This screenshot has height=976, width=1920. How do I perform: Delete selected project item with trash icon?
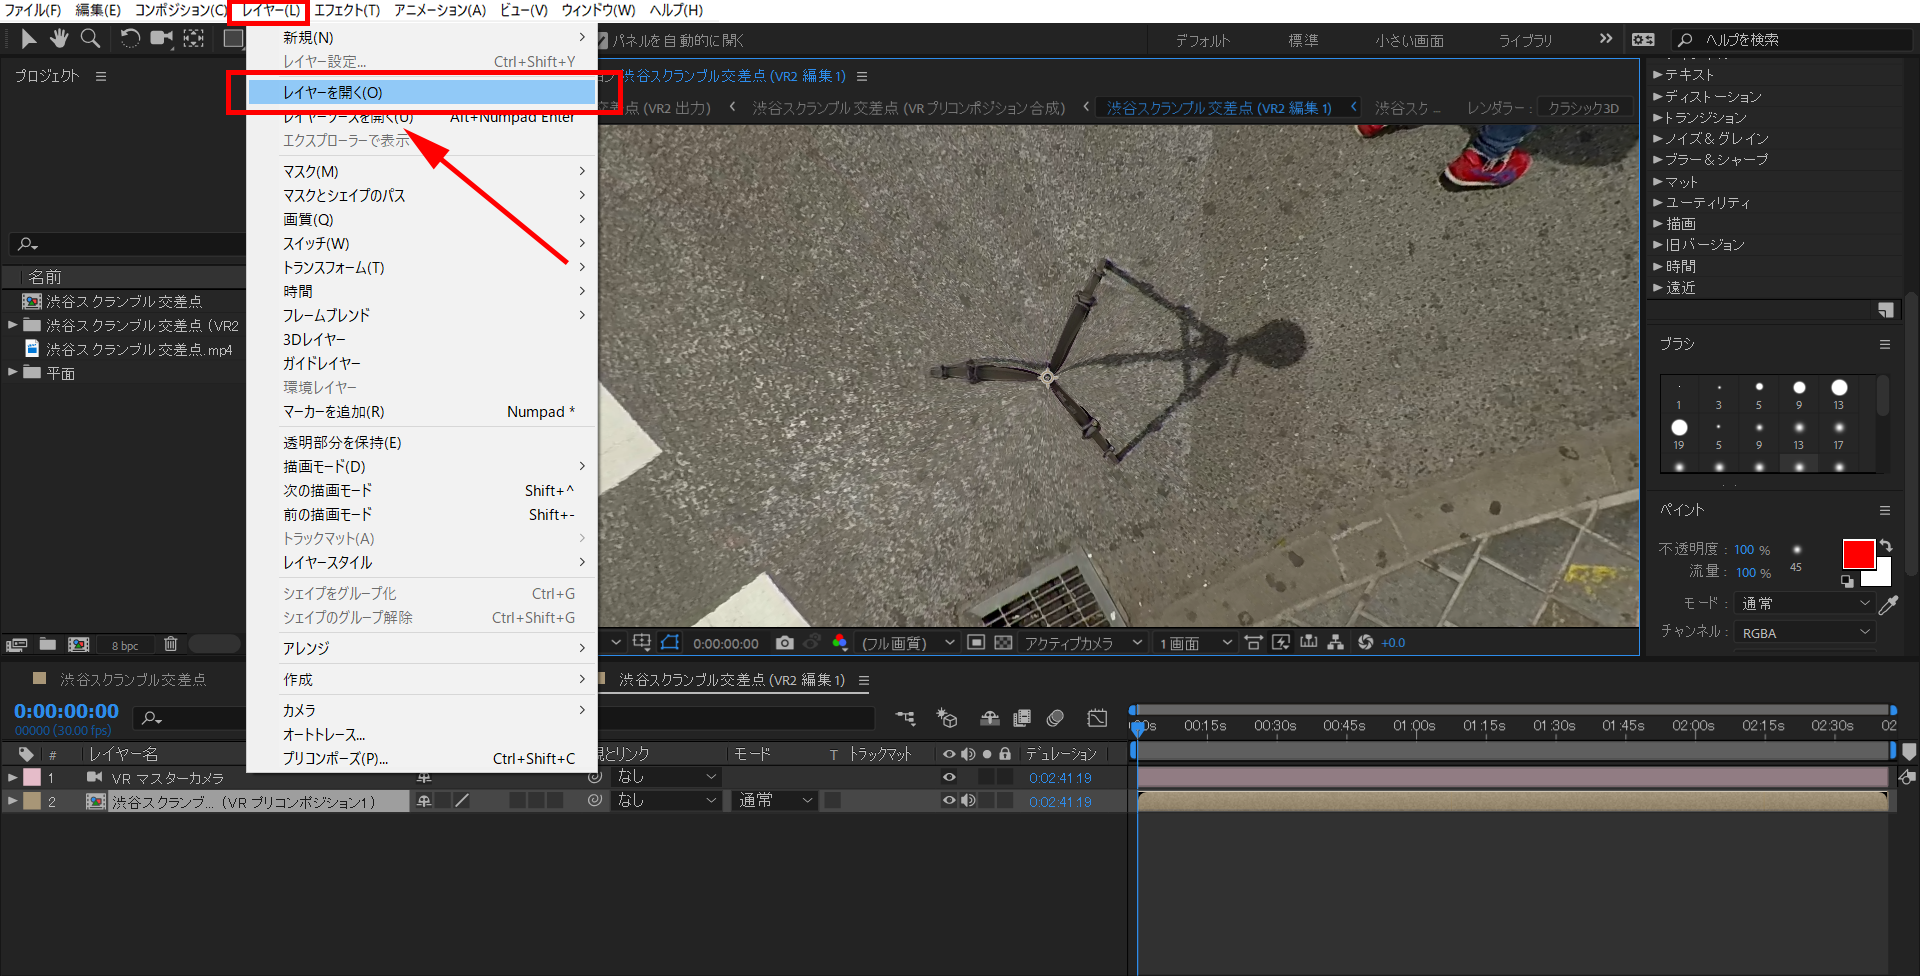(171, 645)
